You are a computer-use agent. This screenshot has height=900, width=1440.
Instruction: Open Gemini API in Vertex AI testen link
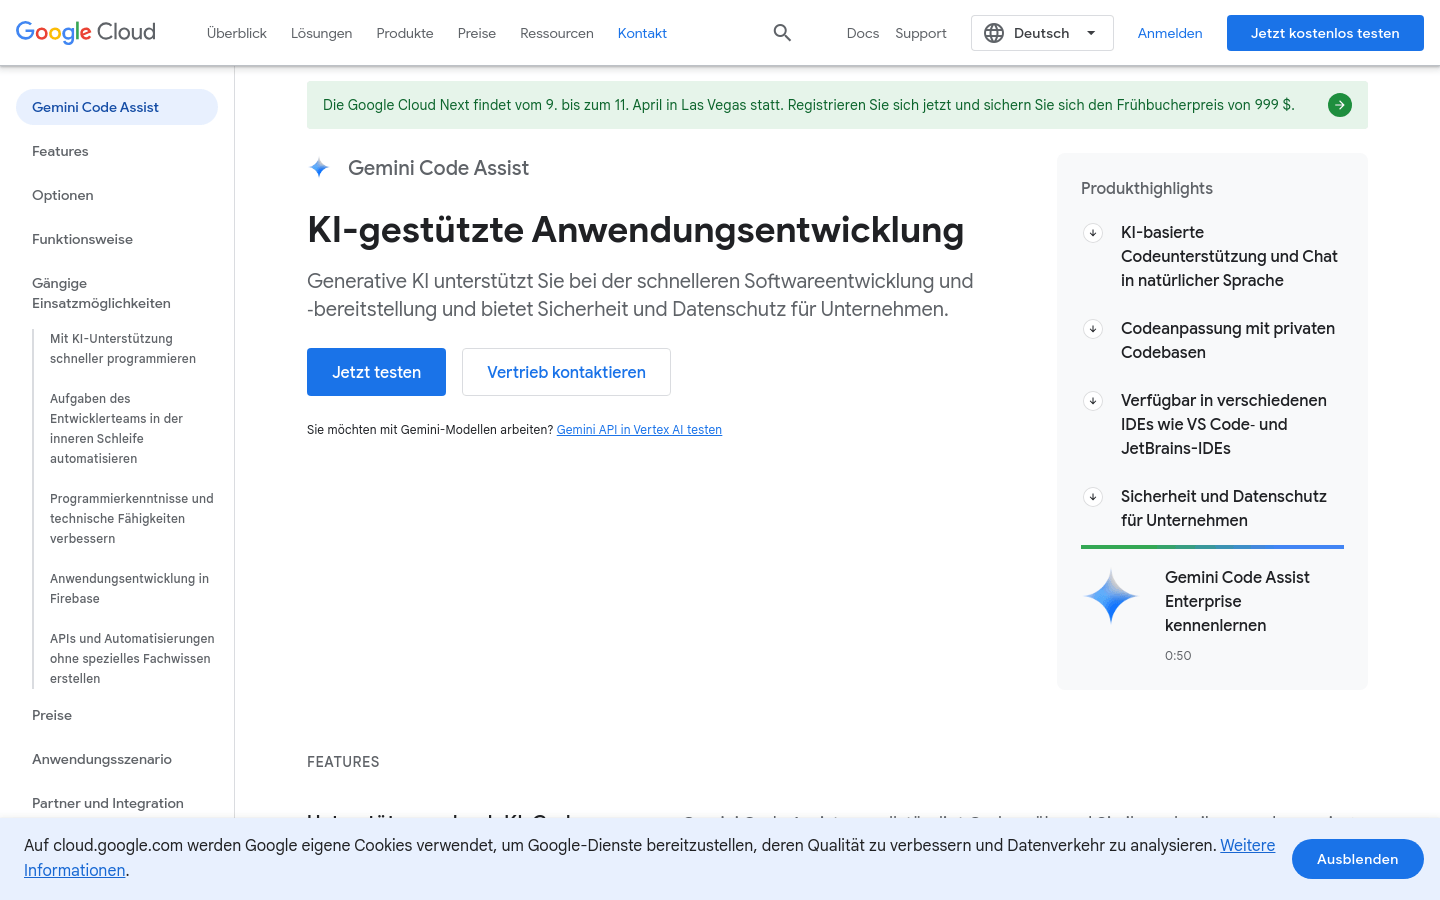click(639, 430)
